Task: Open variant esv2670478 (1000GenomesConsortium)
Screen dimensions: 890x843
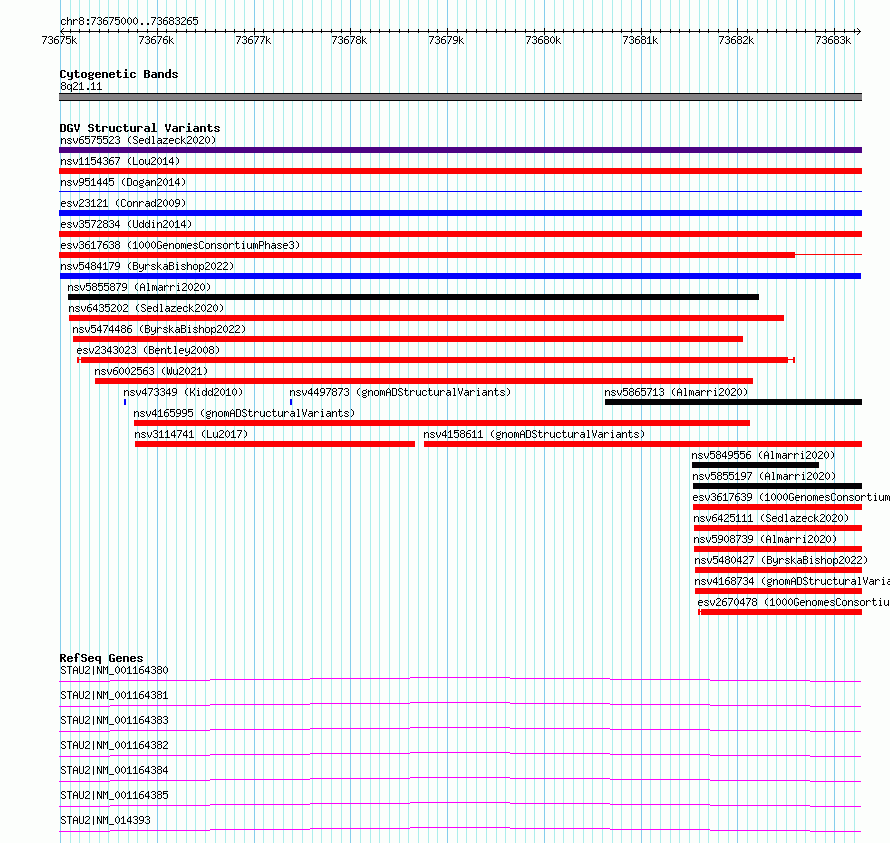Action: (794, 602)
